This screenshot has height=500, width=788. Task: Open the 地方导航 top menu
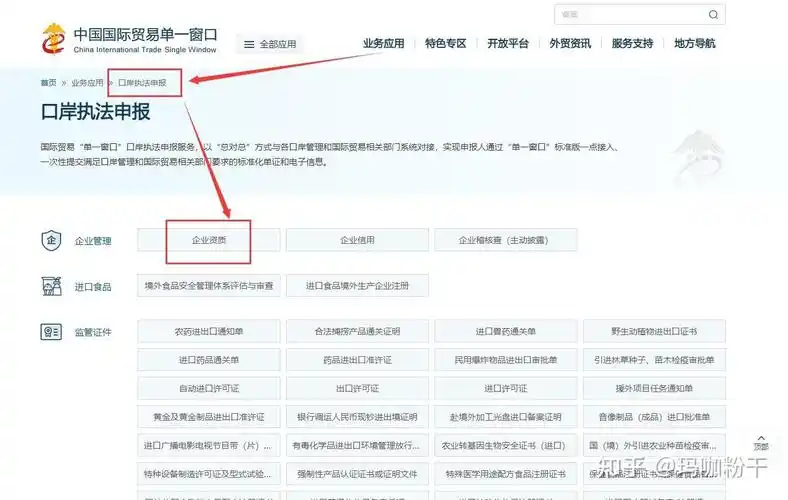coord(695,44)
